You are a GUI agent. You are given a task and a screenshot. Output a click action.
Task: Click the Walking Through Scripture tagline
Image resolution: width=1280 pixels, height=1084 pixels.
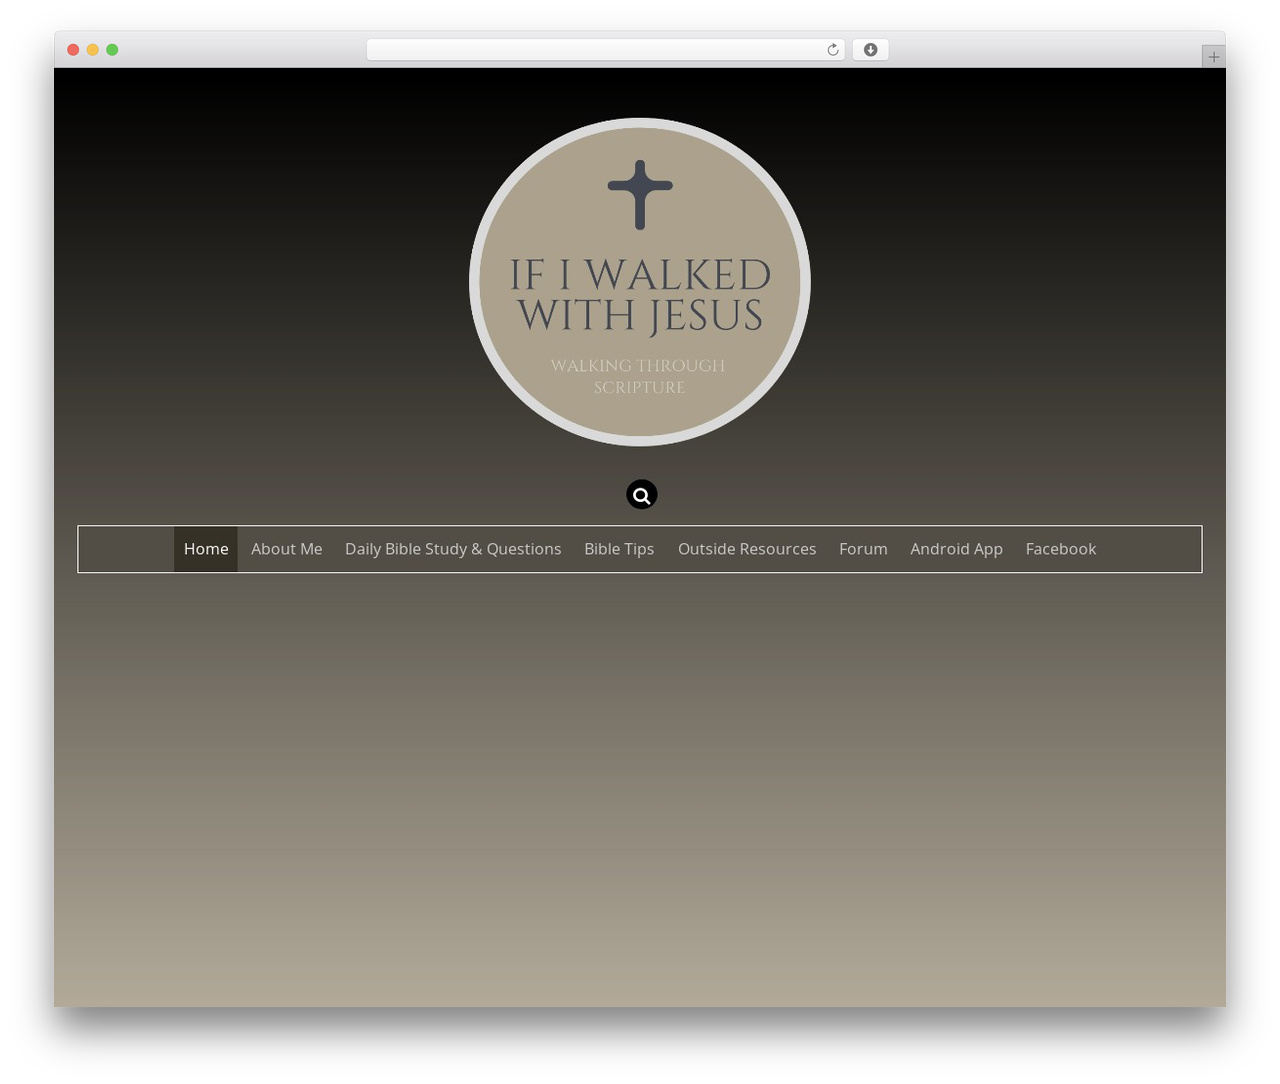coord(638,376)
